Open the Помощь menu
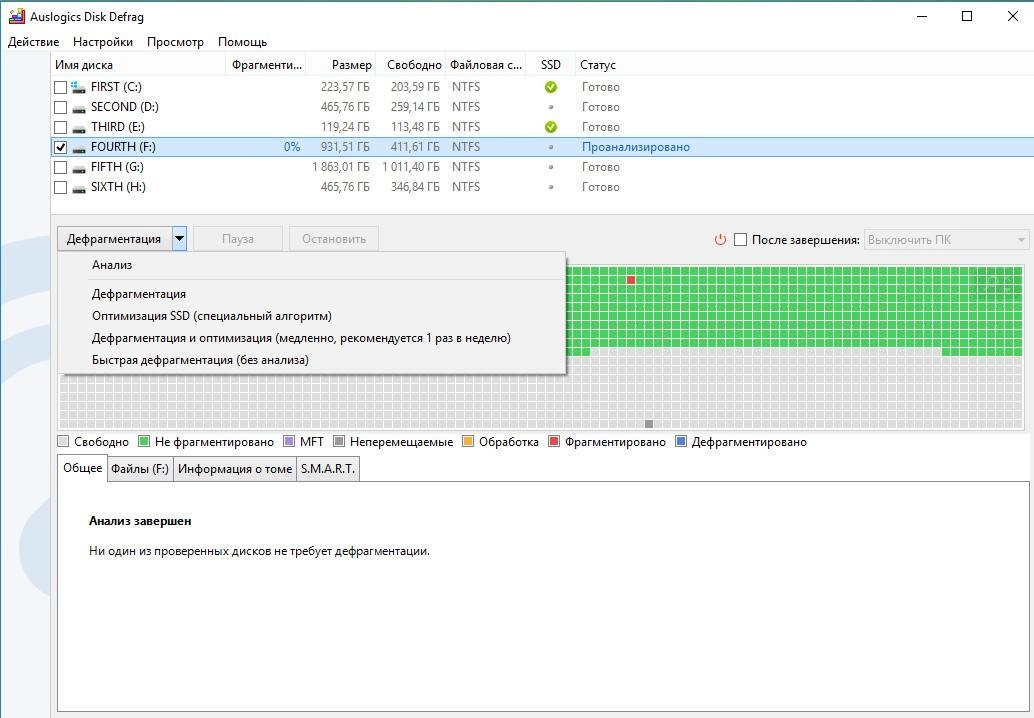 pyautogui.click(x=243, y=42)
